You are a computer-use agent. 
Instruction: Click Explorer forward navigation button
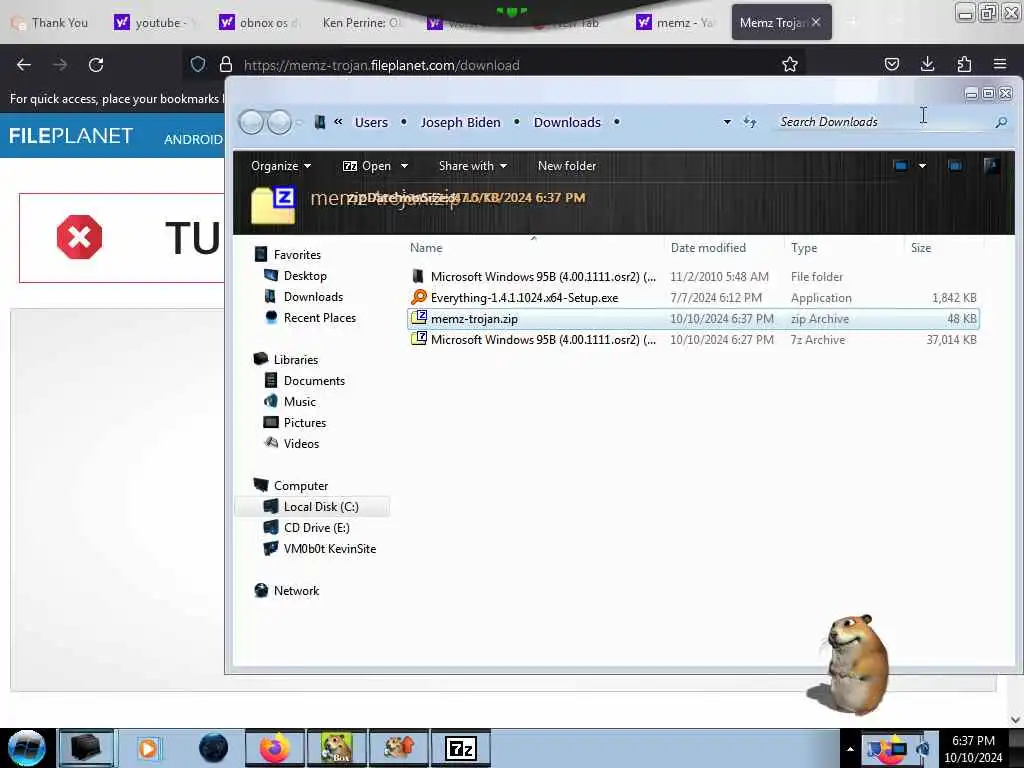tap(280, 122)
